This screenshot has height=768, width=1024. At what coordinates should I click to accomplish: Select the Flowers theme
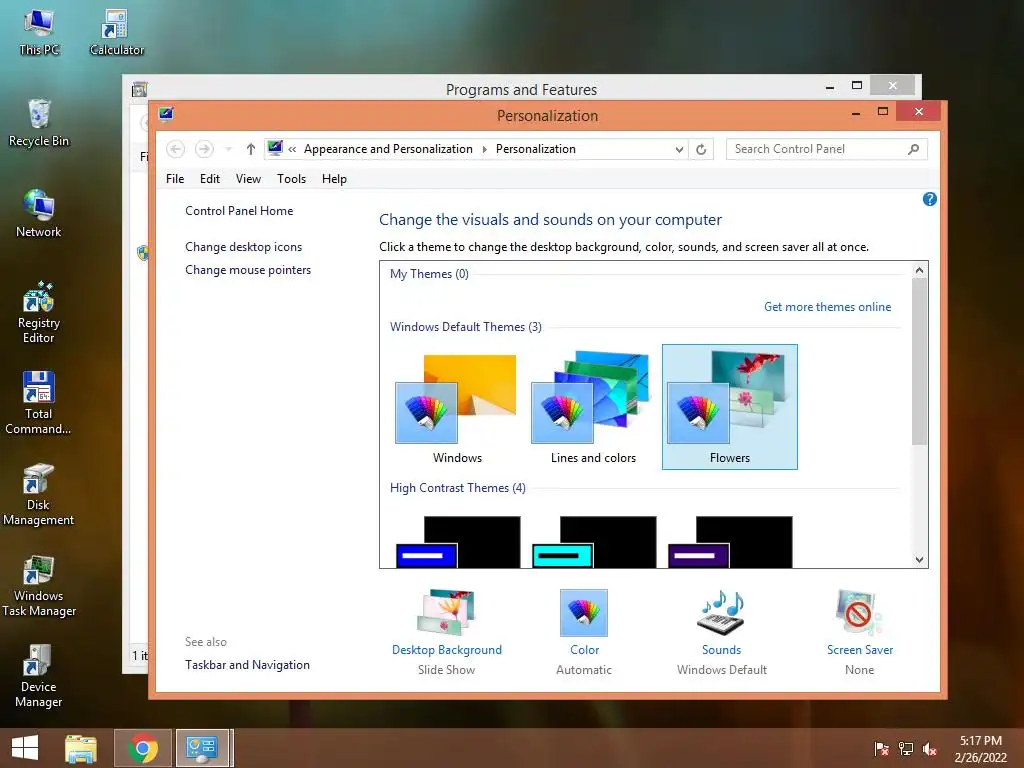tap(729, 407)
